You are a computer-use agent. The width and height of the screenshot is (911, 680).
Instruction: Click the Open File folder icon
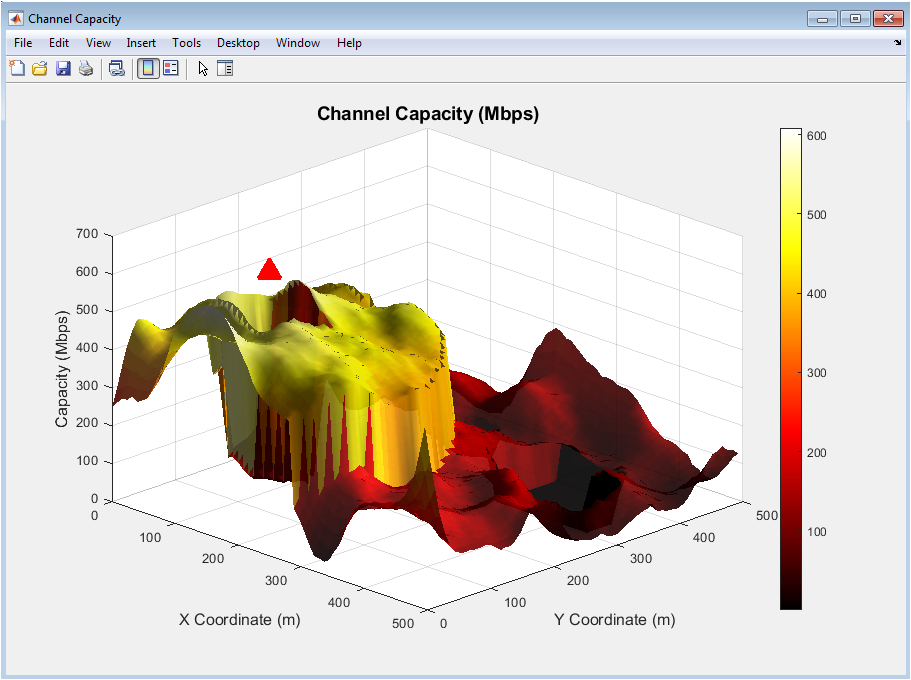click(x=40, y=68)
